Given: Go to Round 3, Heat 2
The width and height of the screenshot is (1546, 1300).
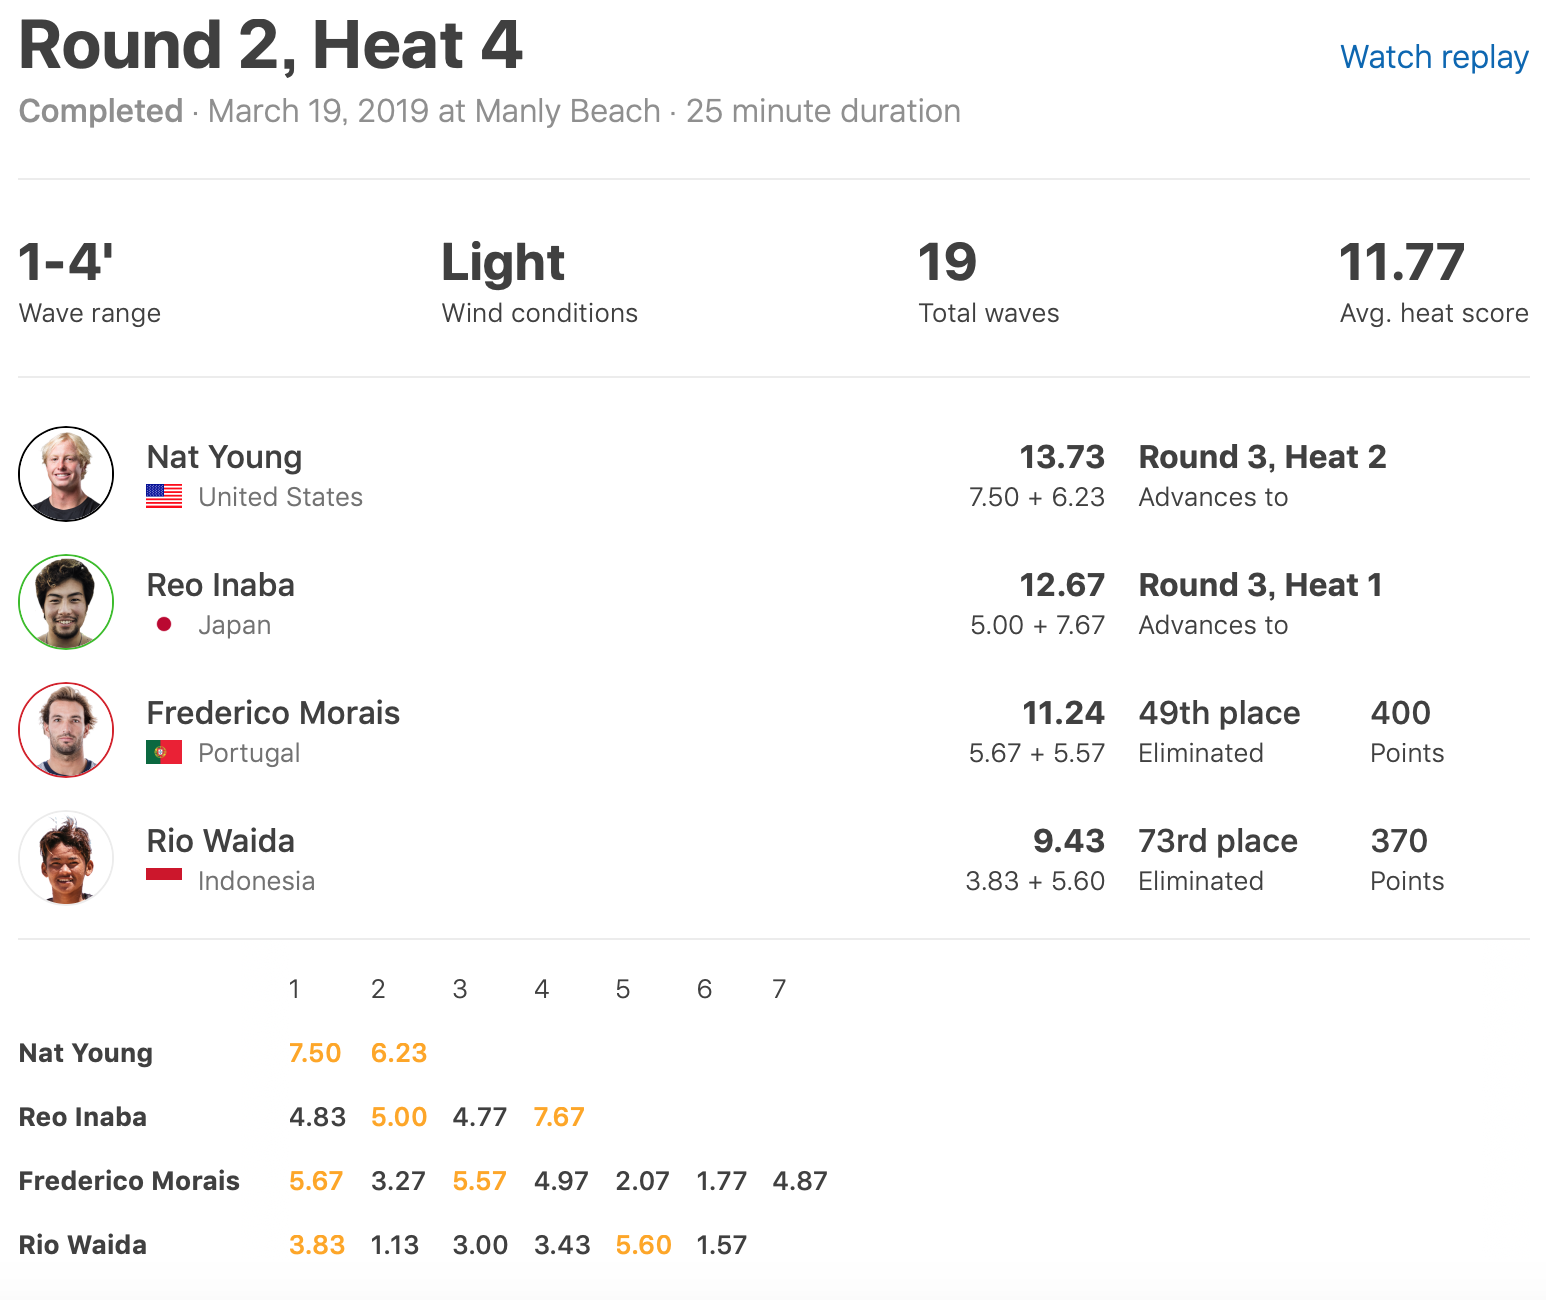Looking at the screenshot, I should [x=1262, y=457].
